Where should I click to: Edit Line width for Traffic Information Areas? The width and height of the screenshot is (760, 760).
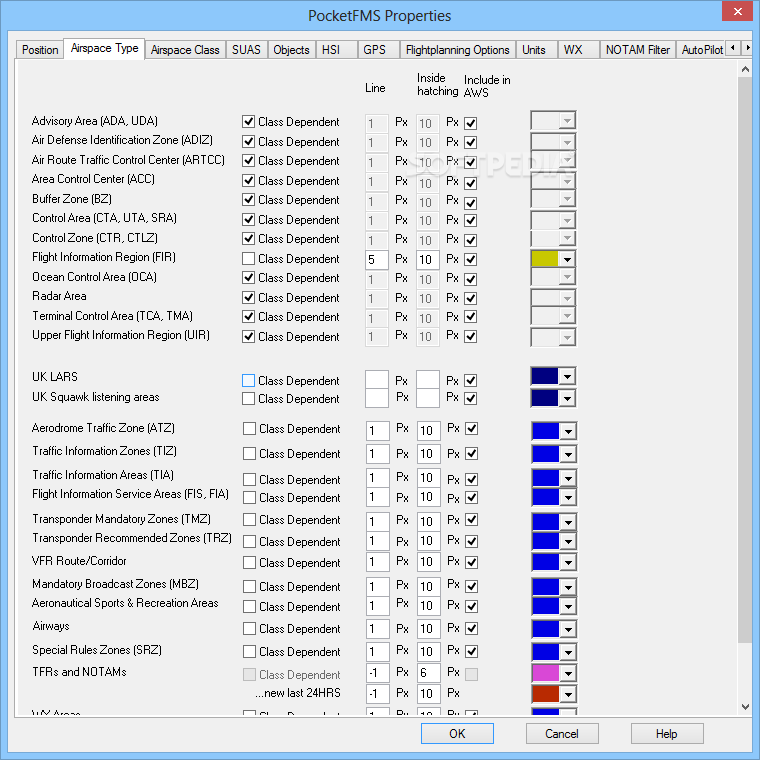click(378, 478)
